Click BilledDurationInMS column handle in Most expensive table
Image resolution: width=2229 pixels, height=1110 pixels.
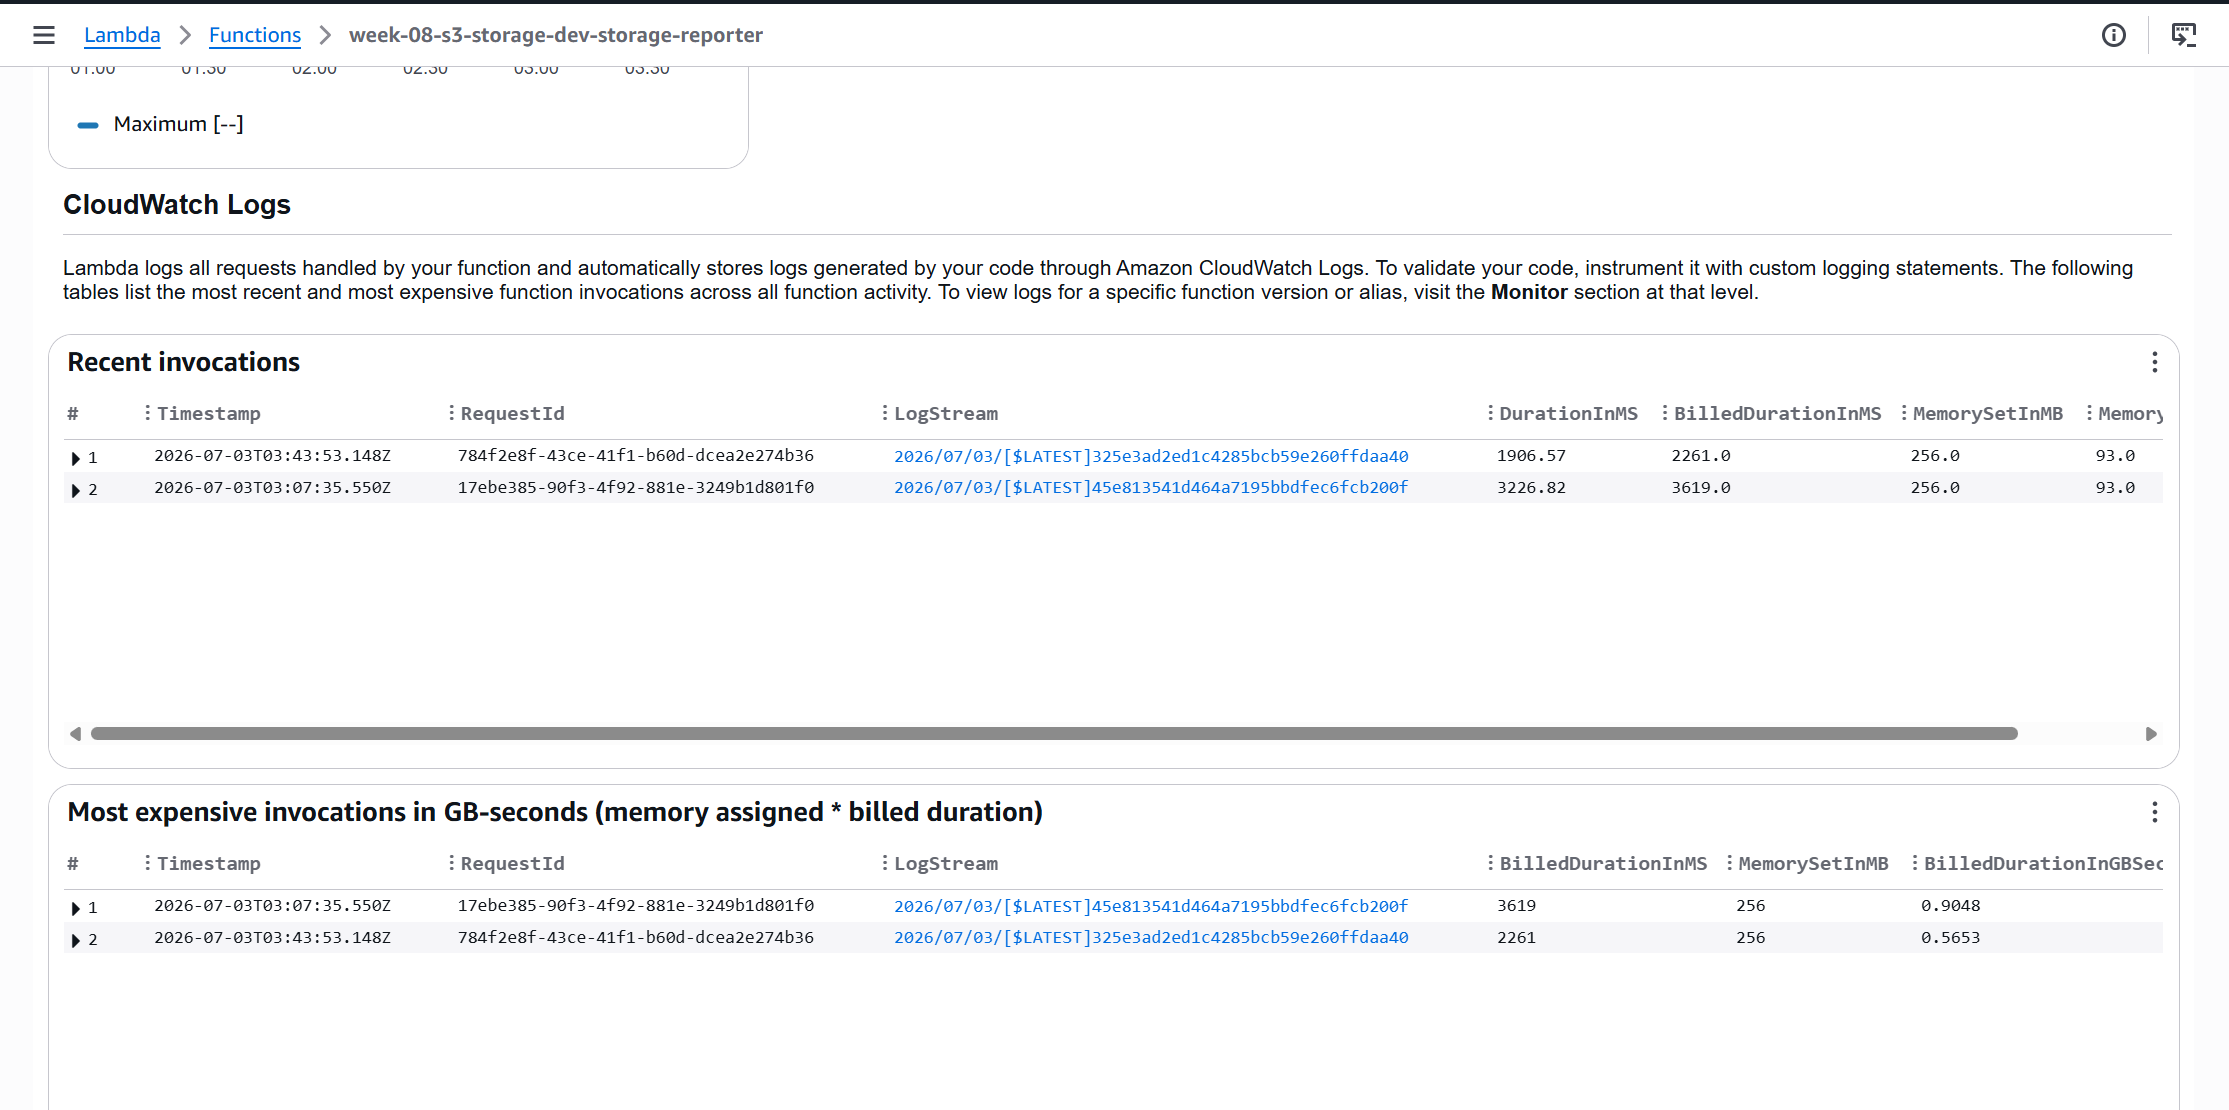point(1490,863)
